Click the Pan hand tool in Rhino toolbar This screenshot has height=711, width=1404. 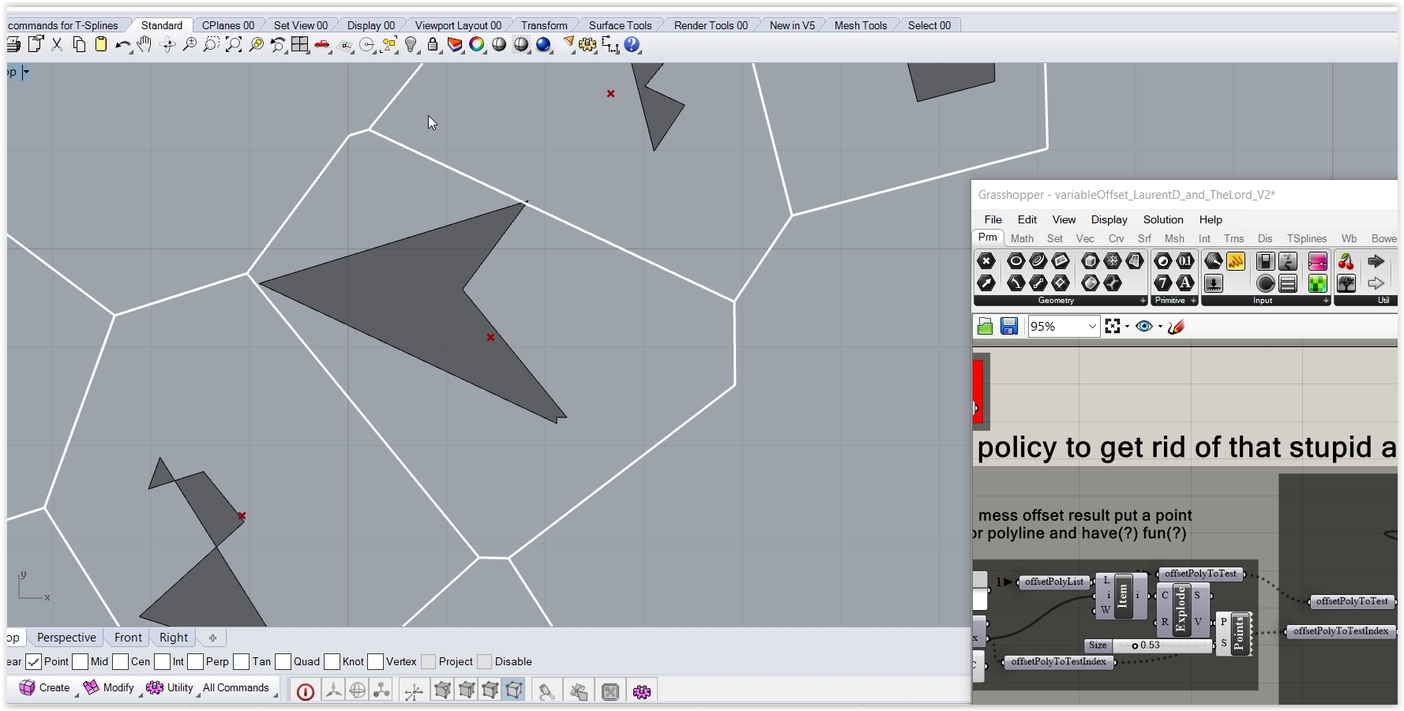[145, 45]
